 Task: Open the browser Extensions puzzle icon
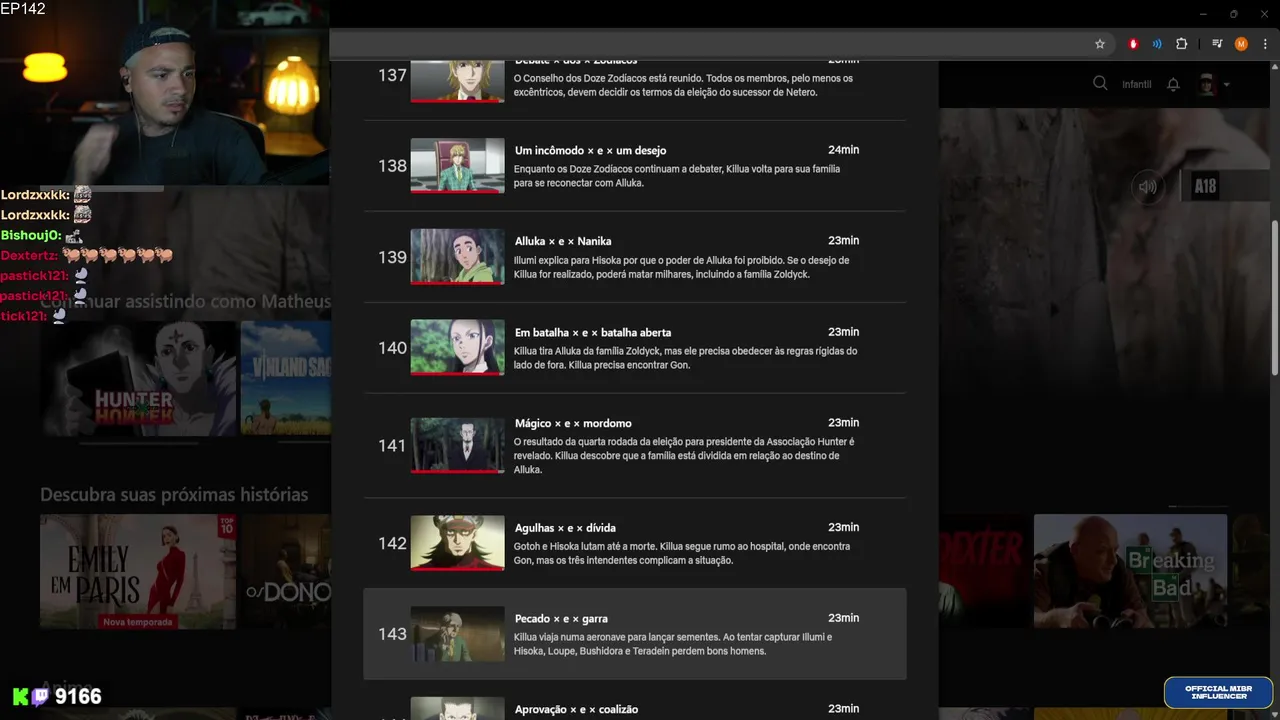point(1181,44)
